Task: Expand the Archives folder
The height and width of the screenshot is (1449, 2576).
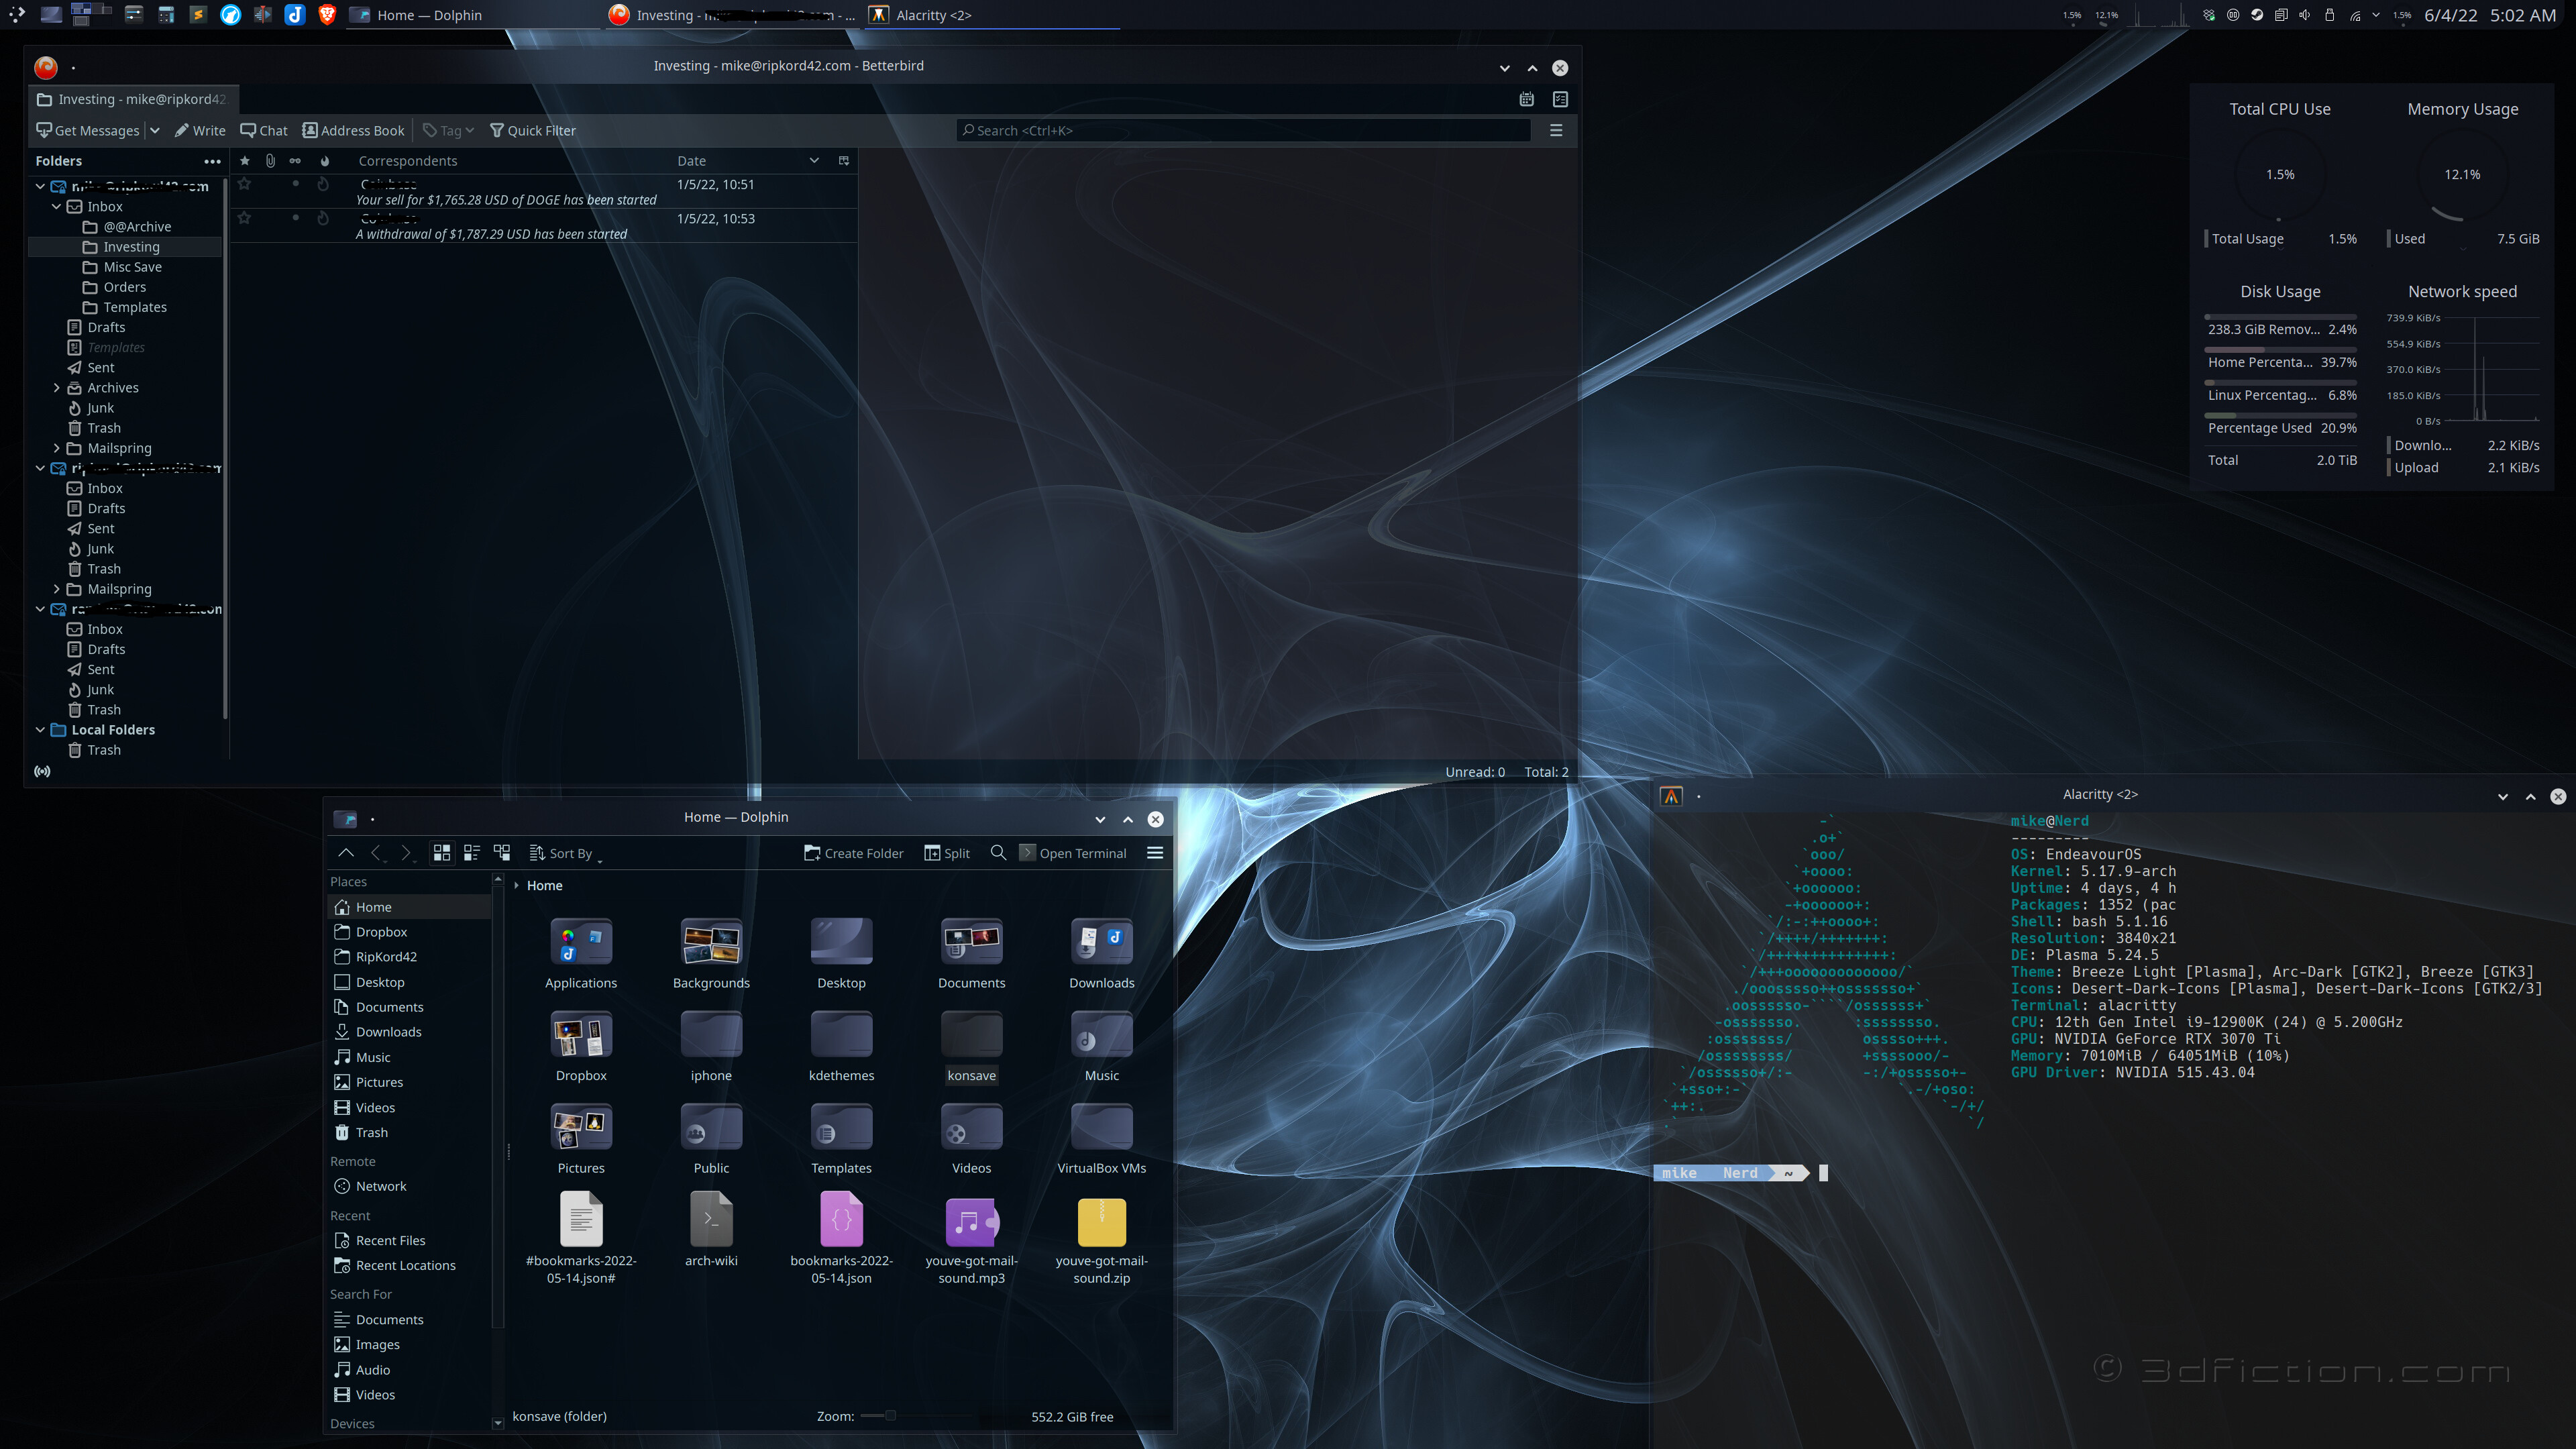Action: pos(57,388)
